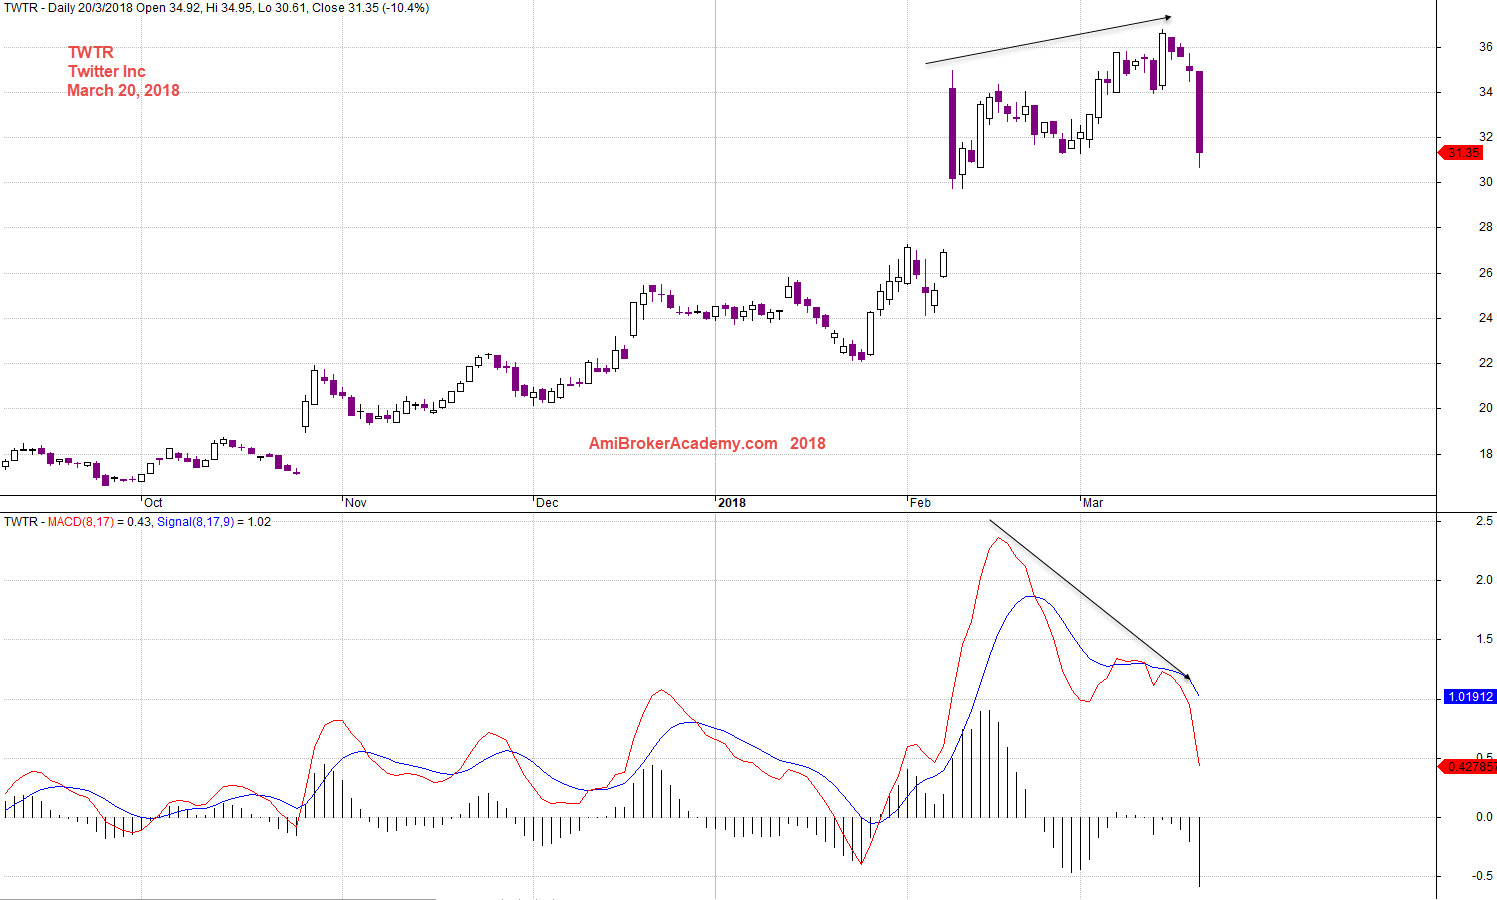The height and width of the screenshot is (900, 1497).
Task: Click the red 0.427857 MACD value tag
Action: tap(1468, 767)
